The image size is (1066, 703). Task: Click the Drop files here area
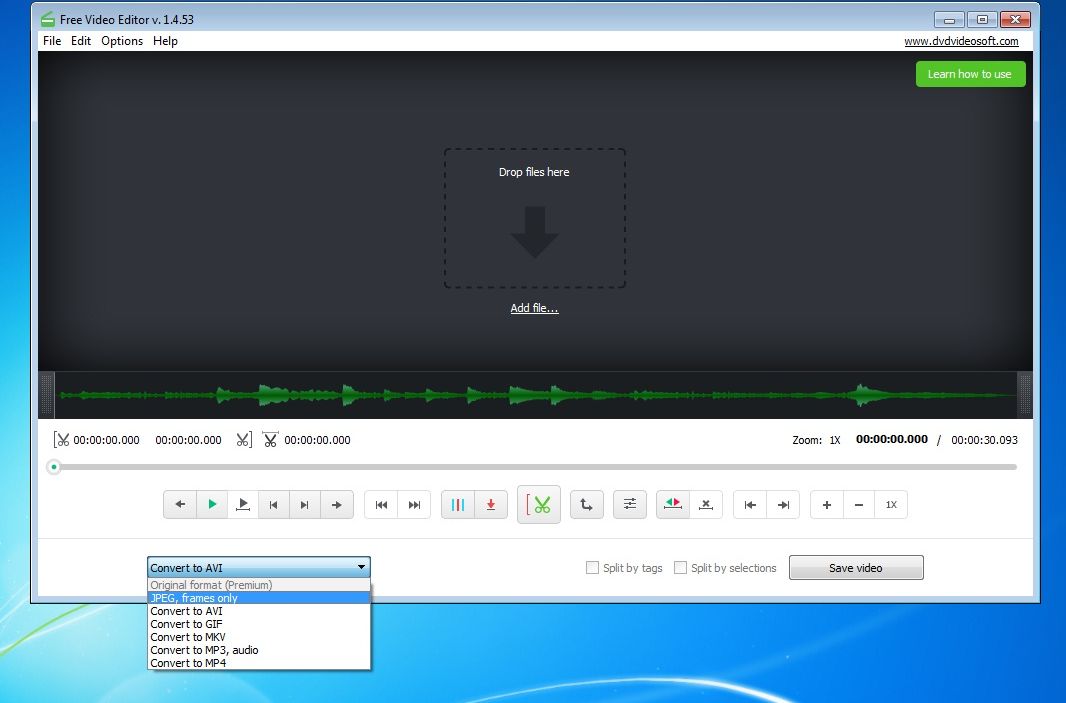coord(534,218)
